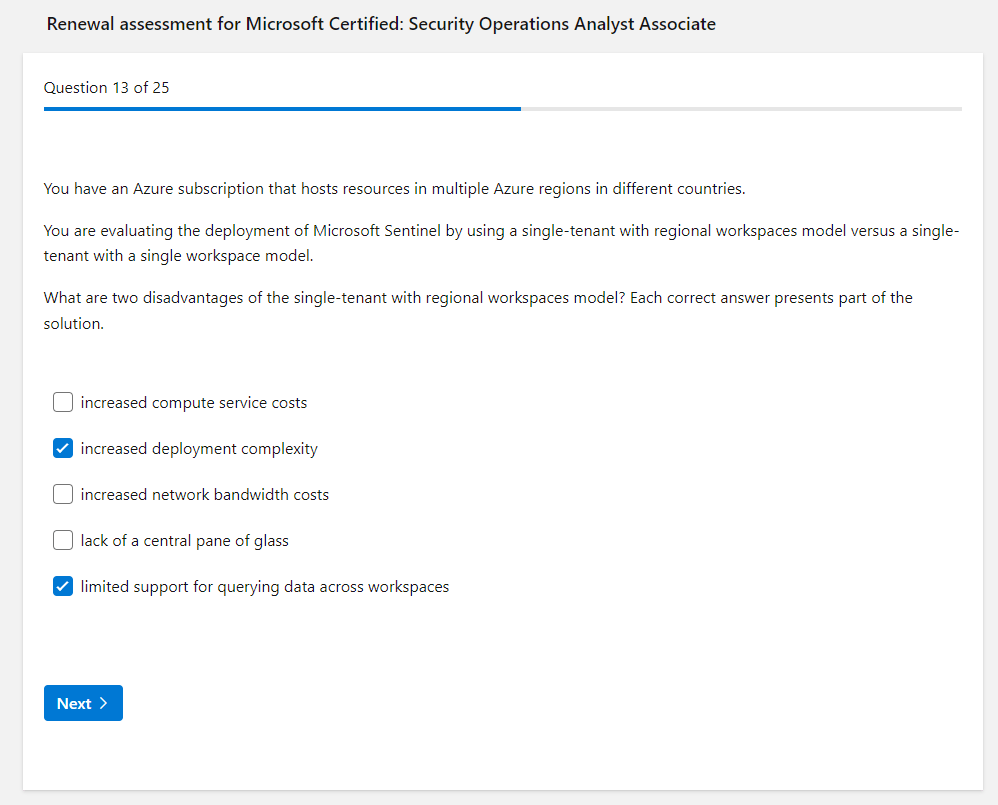Select the lack of central pane checkbox
The image size is (998, 805).
click(63, 541)
